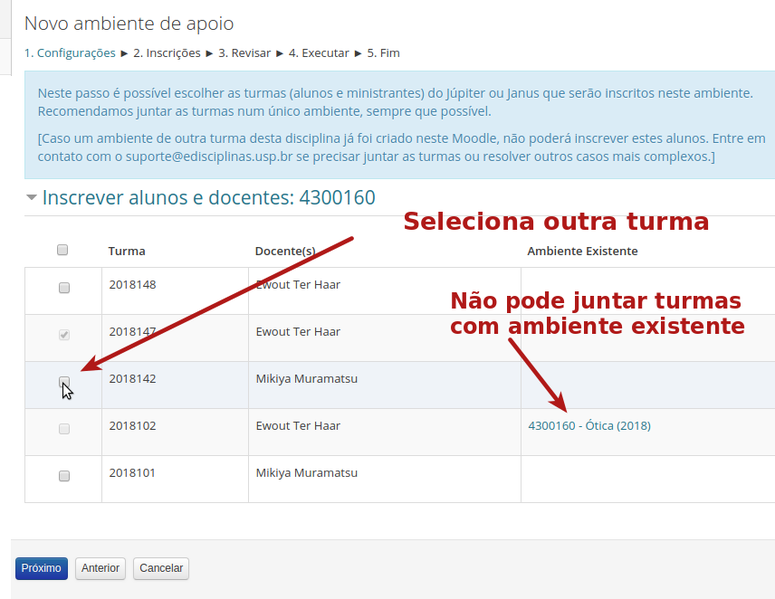The height and width of the screenshot is (599, 775).
Task: Click the 'Ambiente Existente' column header
Action: tap(582, 251)
